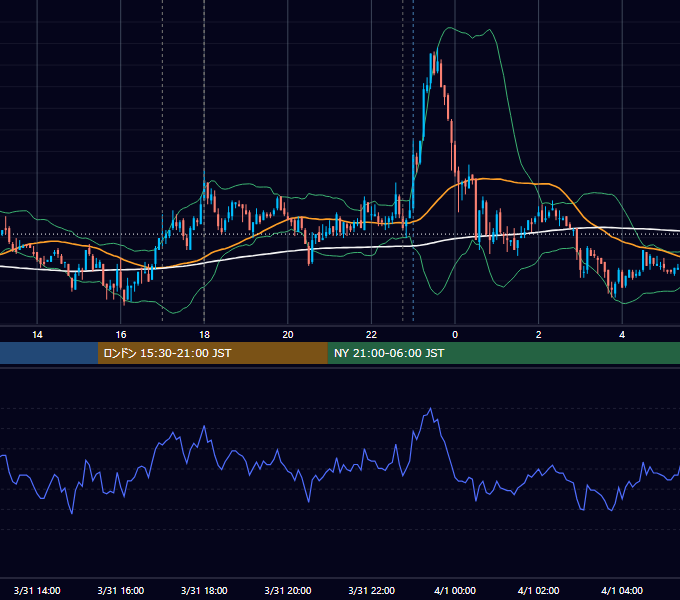Click the 3/31 14:00 date label
This screenshot has width=680, height=600.
pos(37,590)
